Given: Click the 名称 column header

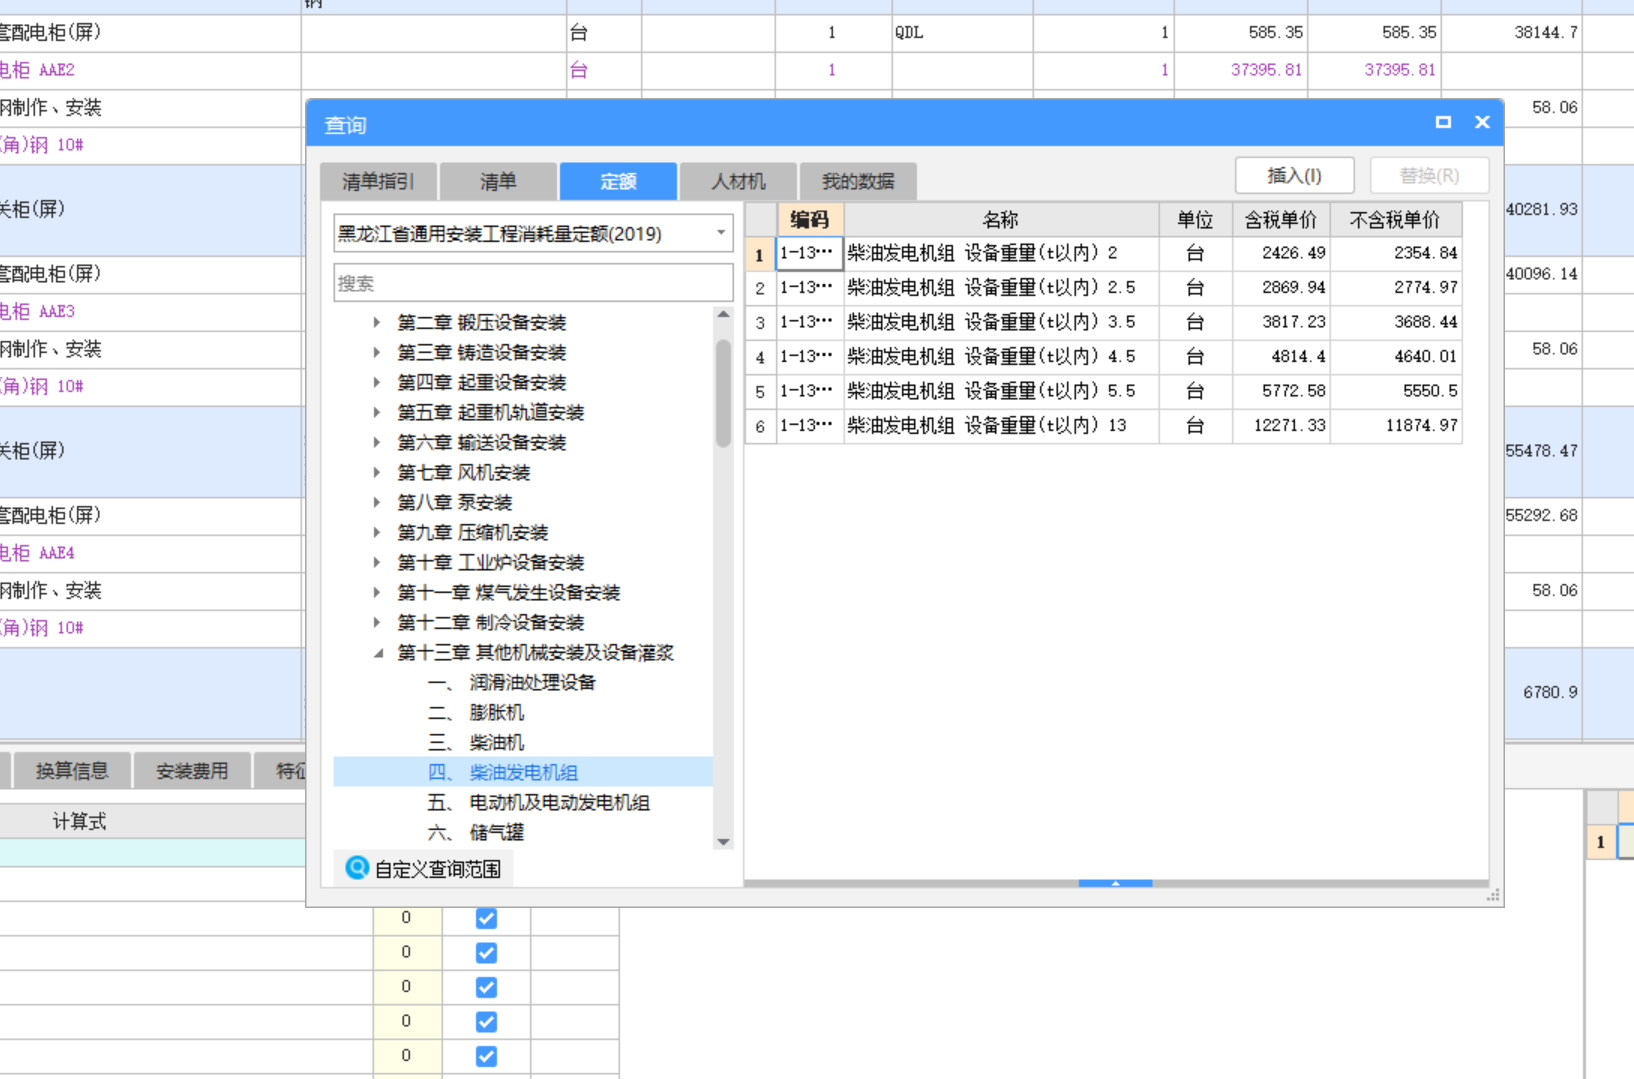Looking at the screenshot, I should click(x=1001, y=219).
